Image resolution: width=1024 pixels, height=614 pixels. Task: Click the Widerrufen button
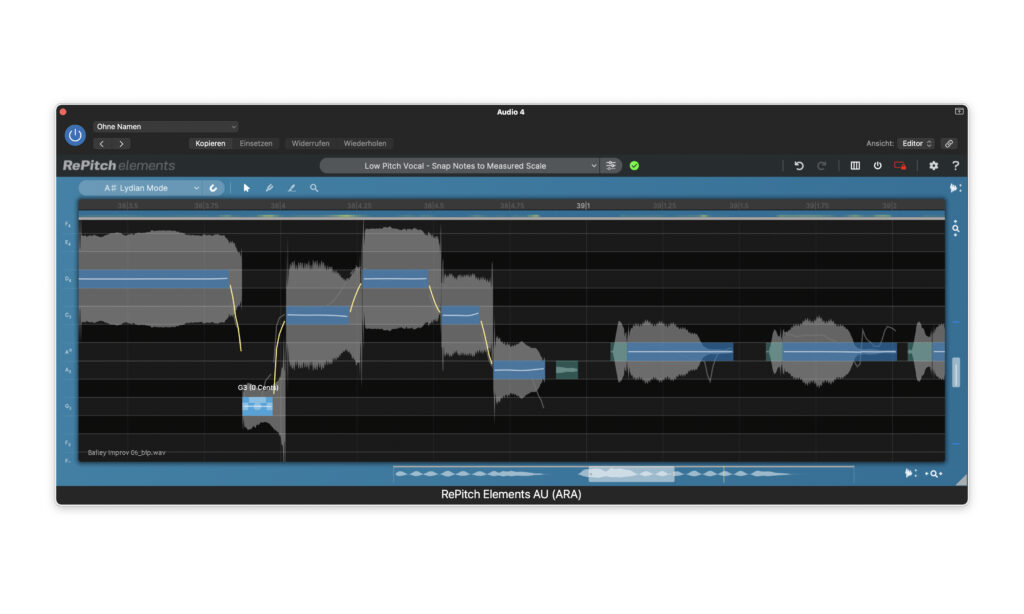tap(310, 144)
